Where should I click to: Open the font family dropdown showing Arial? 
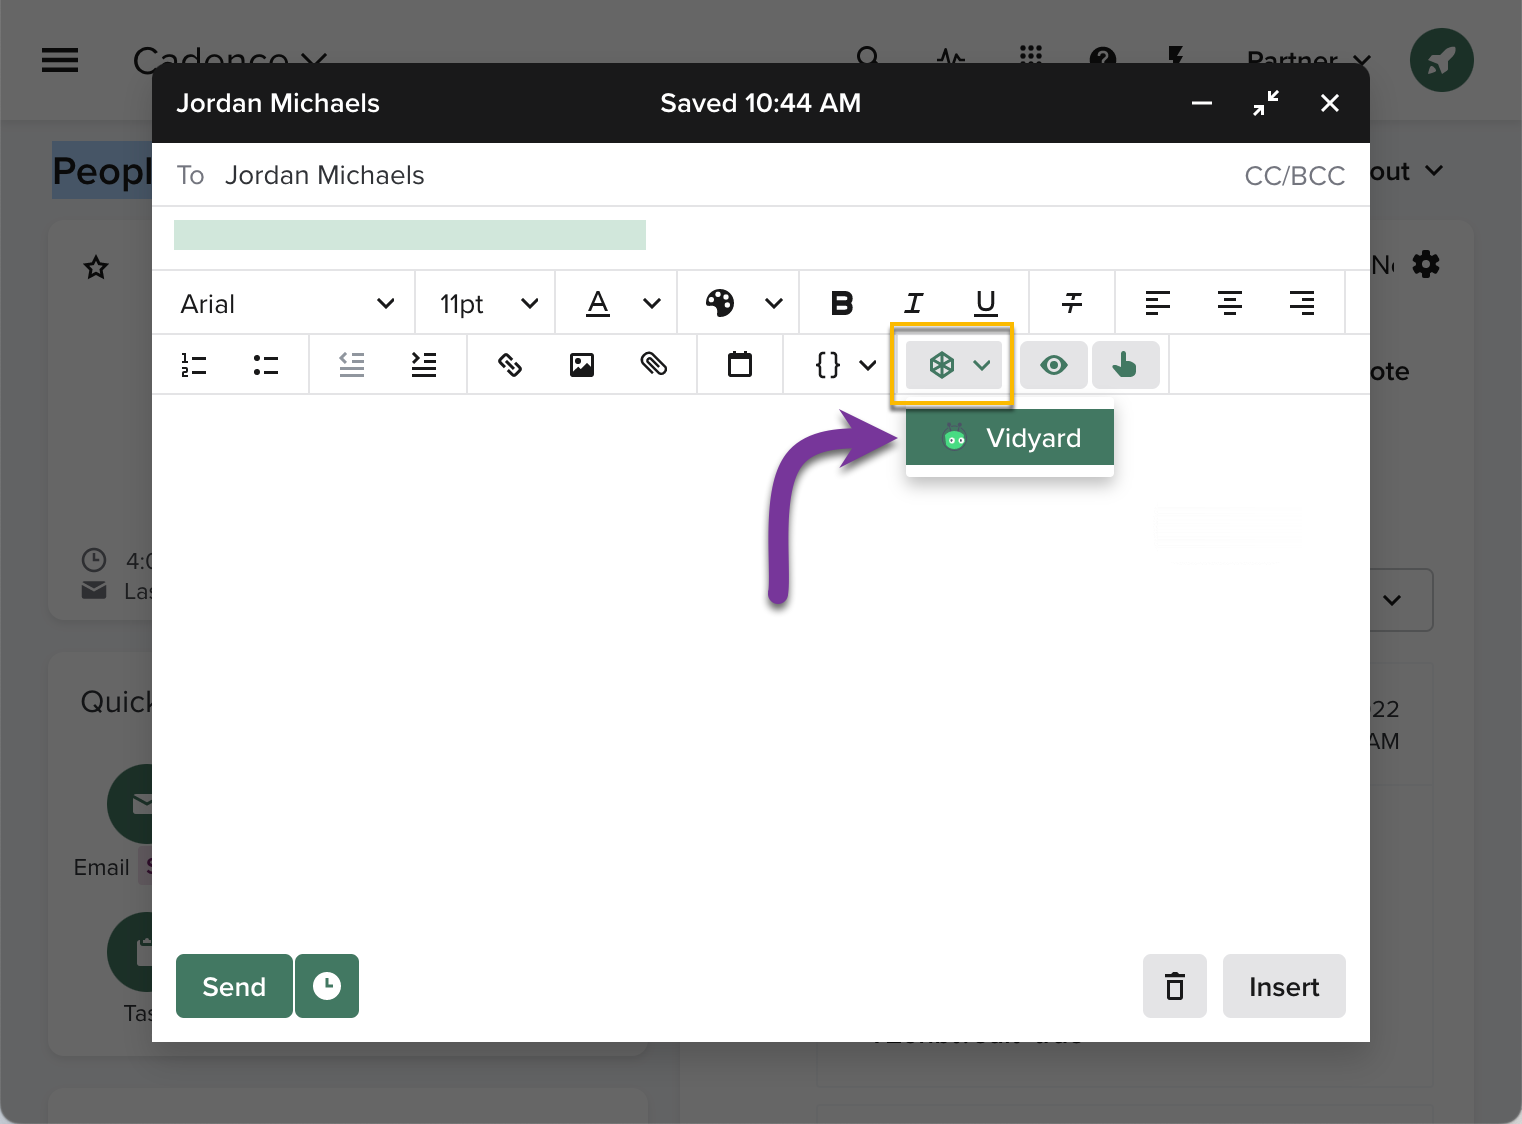point(284,302)
